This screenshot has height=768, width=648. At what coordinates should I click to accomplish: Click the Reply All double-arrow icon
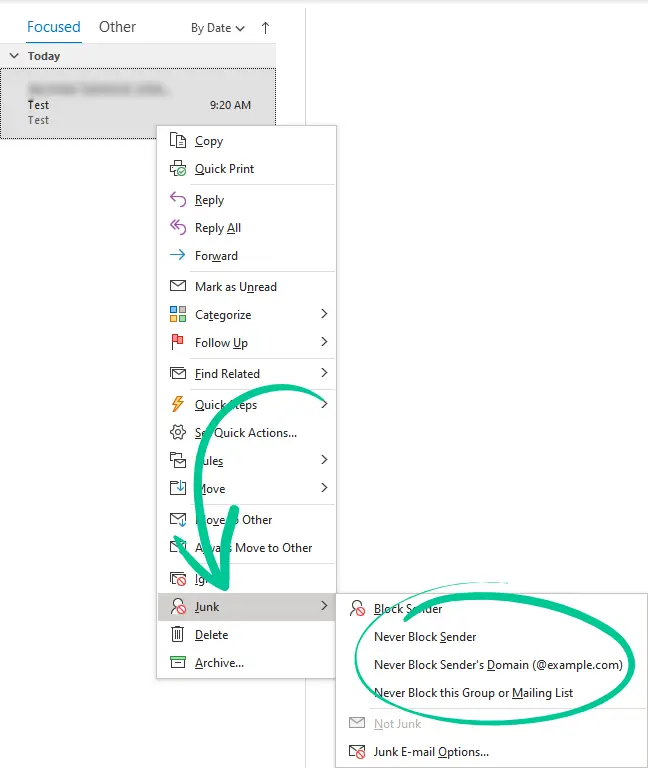click(x=178, y=228)
